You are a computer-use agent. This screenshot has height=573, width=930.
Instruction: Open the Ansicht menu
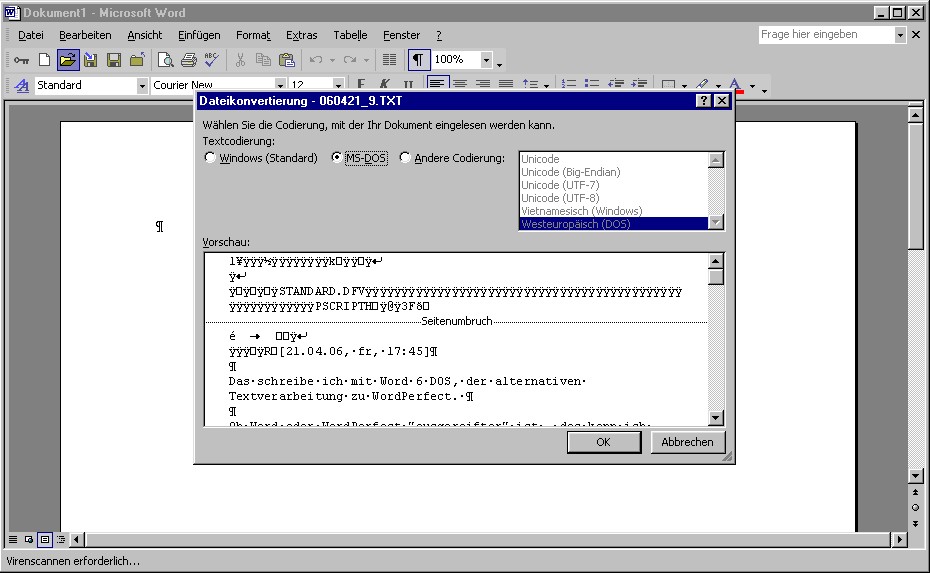pyautogui.click(x=145, y=36)
